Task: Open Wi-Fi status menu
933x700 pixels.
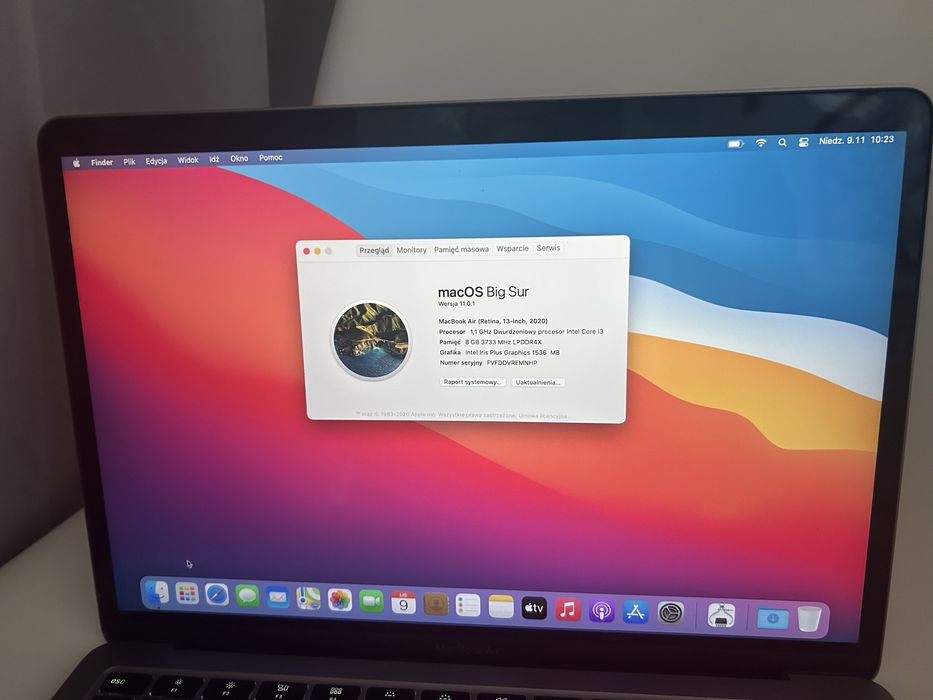Action: click(761, 143)
